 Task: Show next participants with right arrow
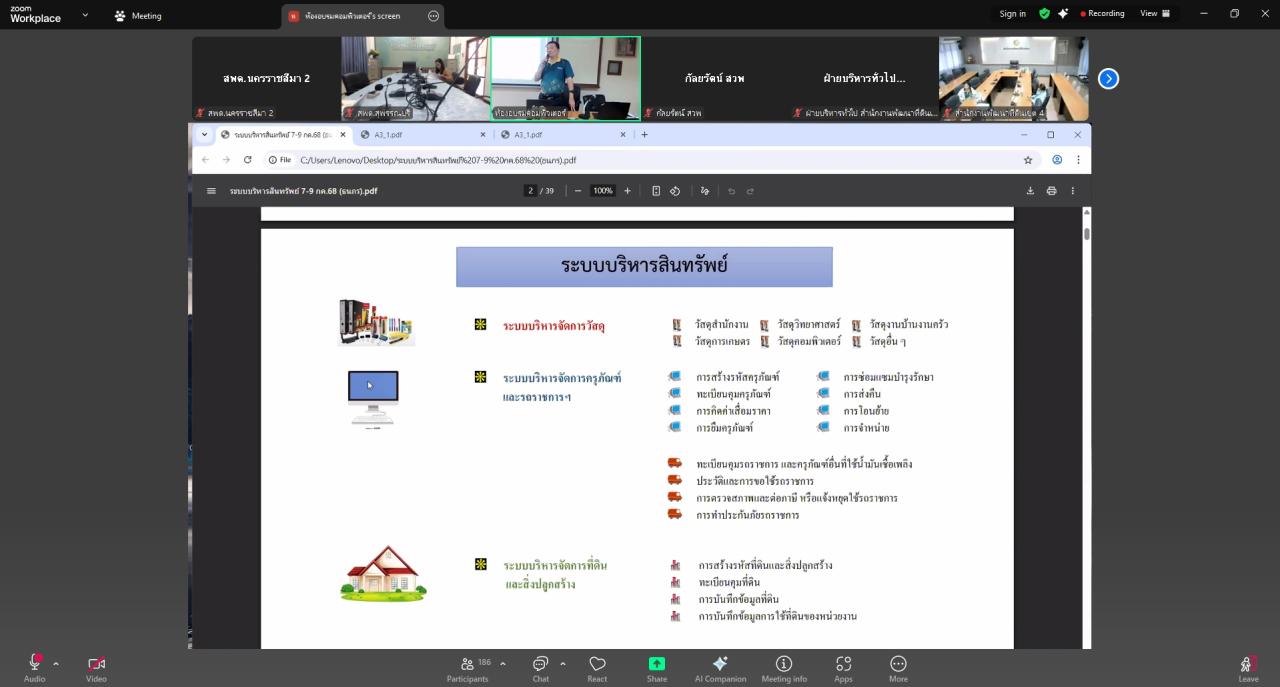pos(1108,79)
